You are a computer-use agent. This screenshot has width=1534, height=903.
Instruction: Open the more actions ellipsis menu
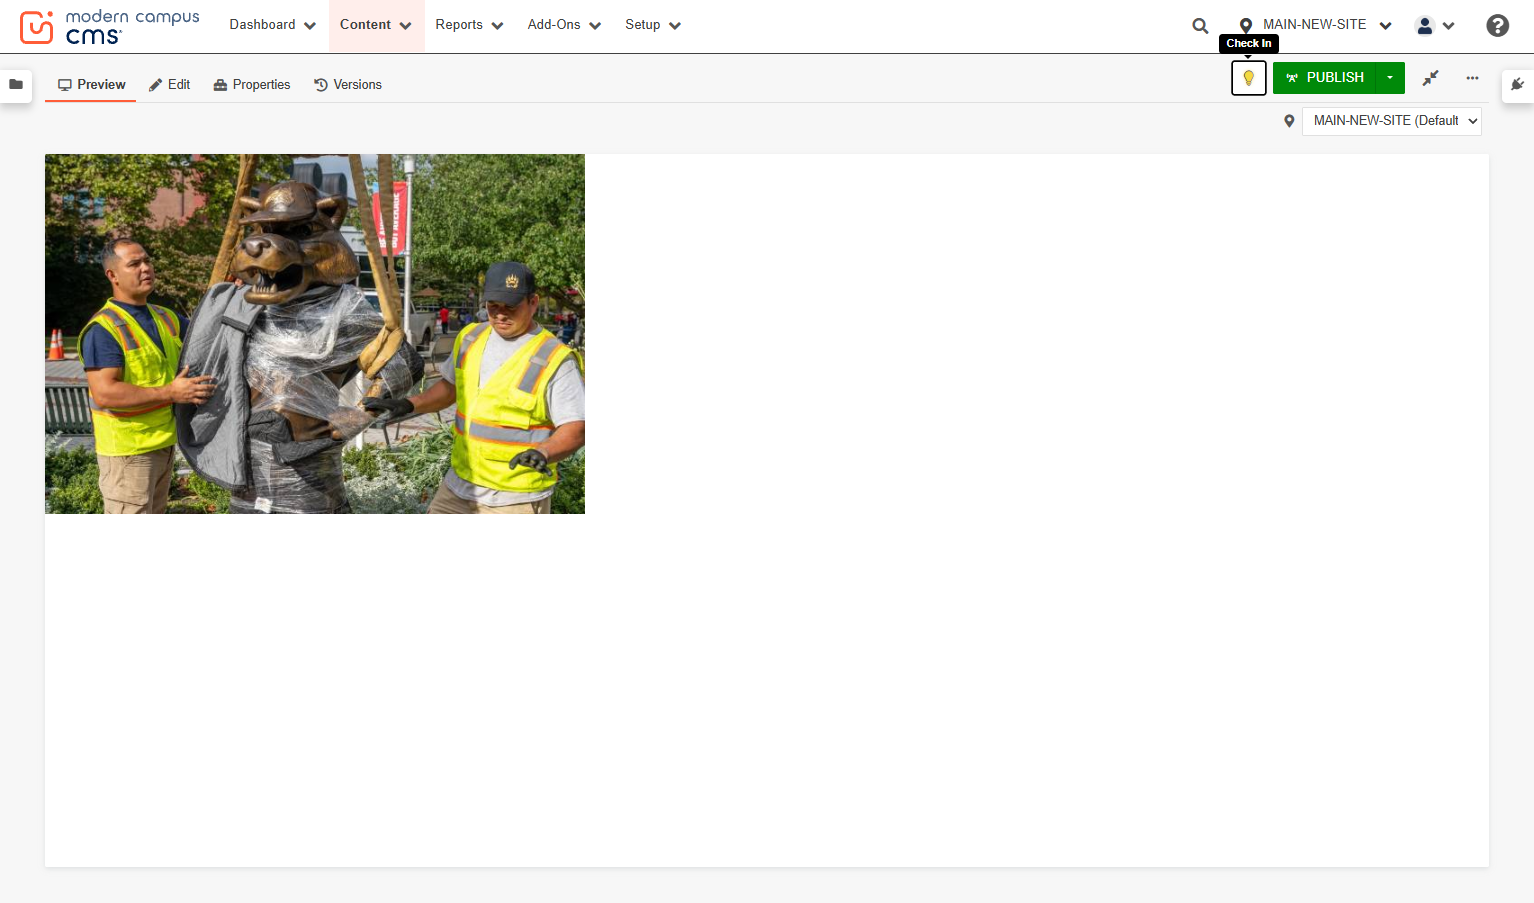coord(1472,78)
